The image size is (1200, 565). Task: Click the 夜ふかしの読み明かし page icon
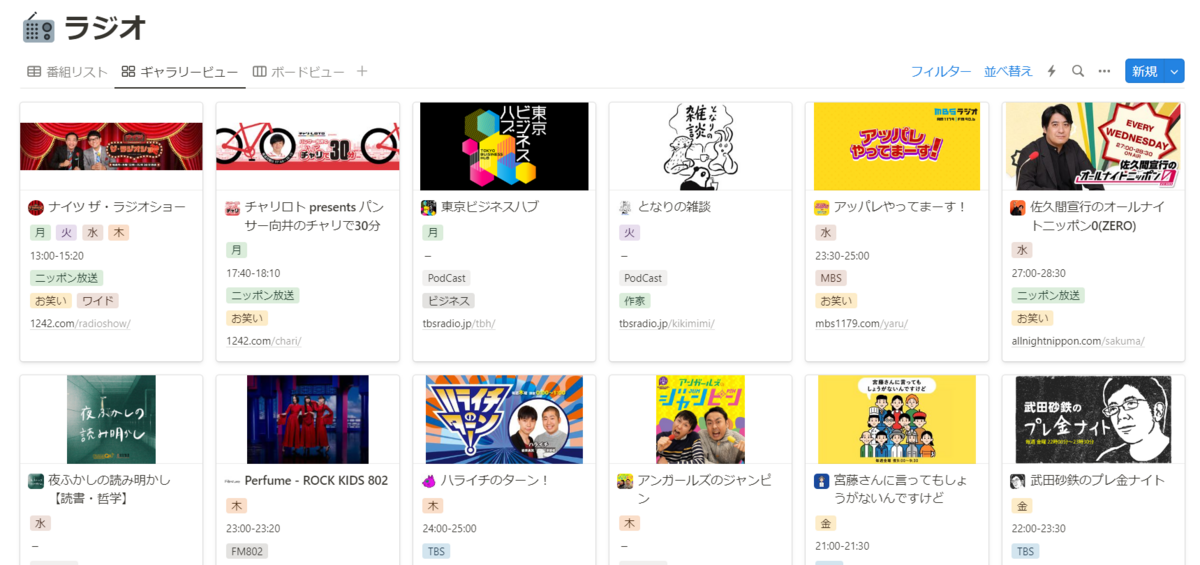(x=36, y=480)
